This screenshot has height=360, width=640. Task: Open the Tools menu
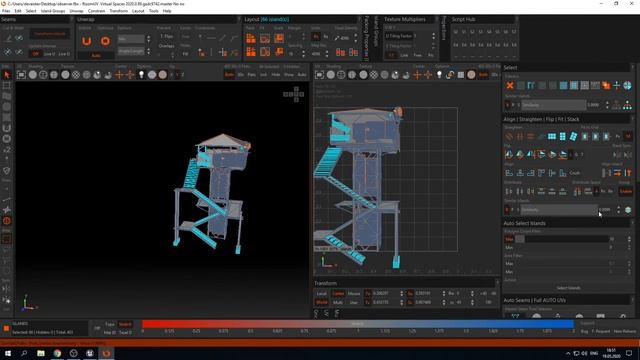pyautogui.click(x=153, y=11)
